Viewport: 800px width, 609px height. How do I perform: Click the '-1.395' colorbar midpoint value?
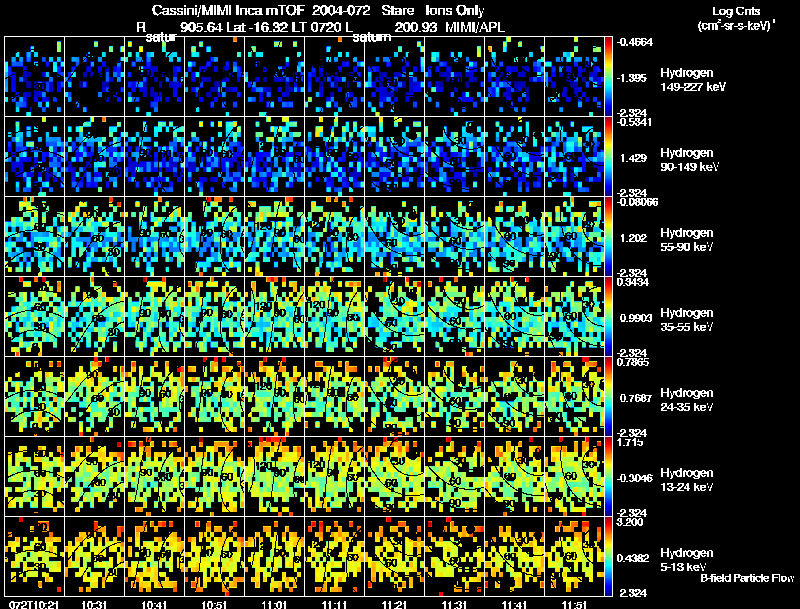click(633, 78)
